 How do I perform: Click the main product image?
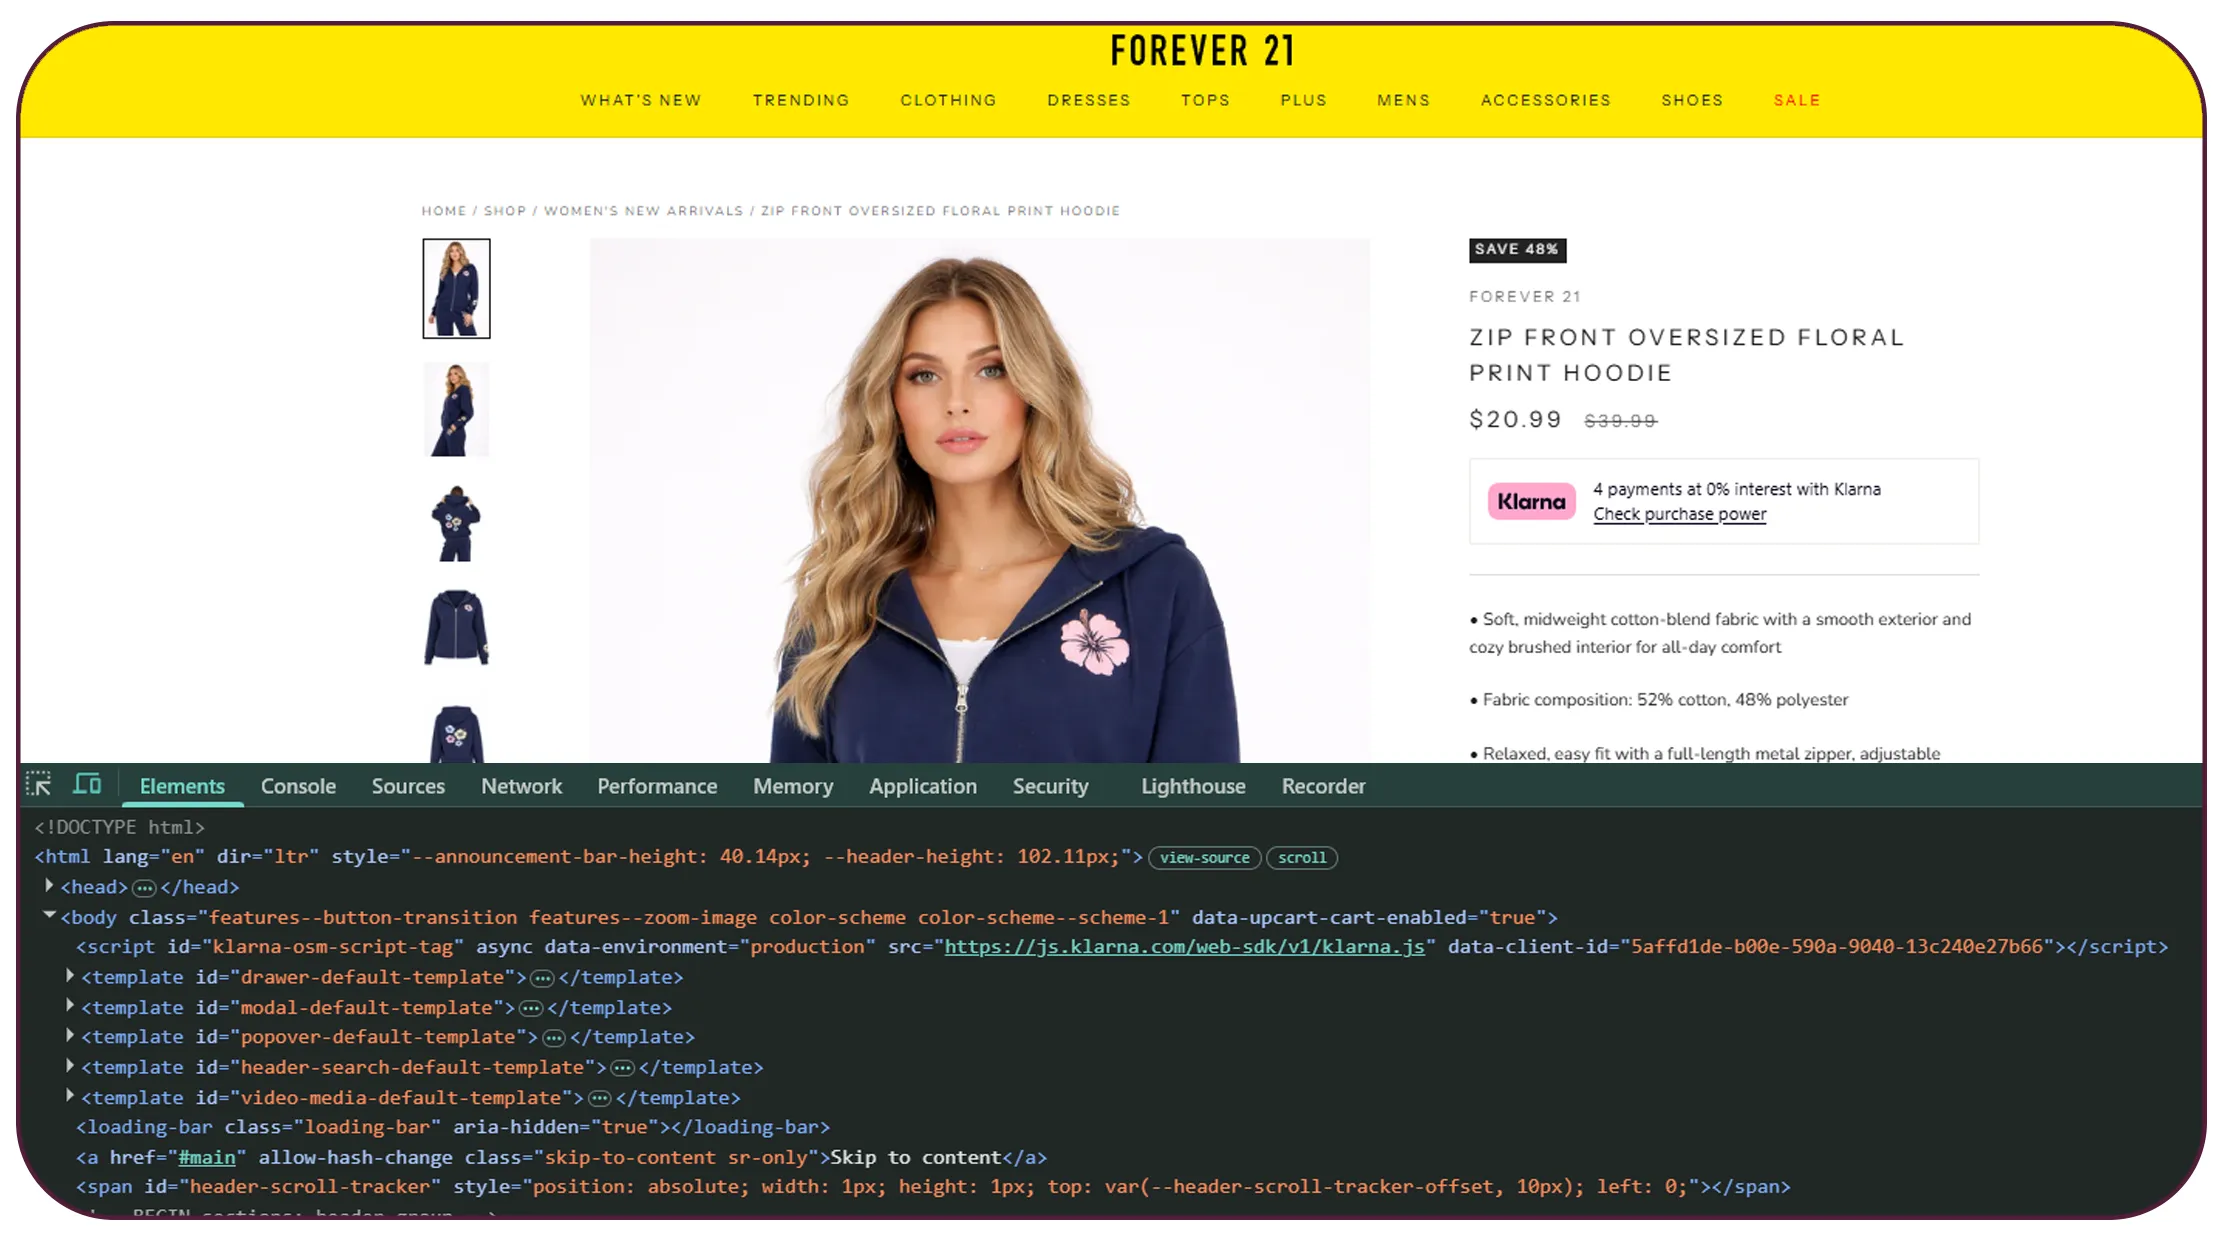(x=979, y=500)
